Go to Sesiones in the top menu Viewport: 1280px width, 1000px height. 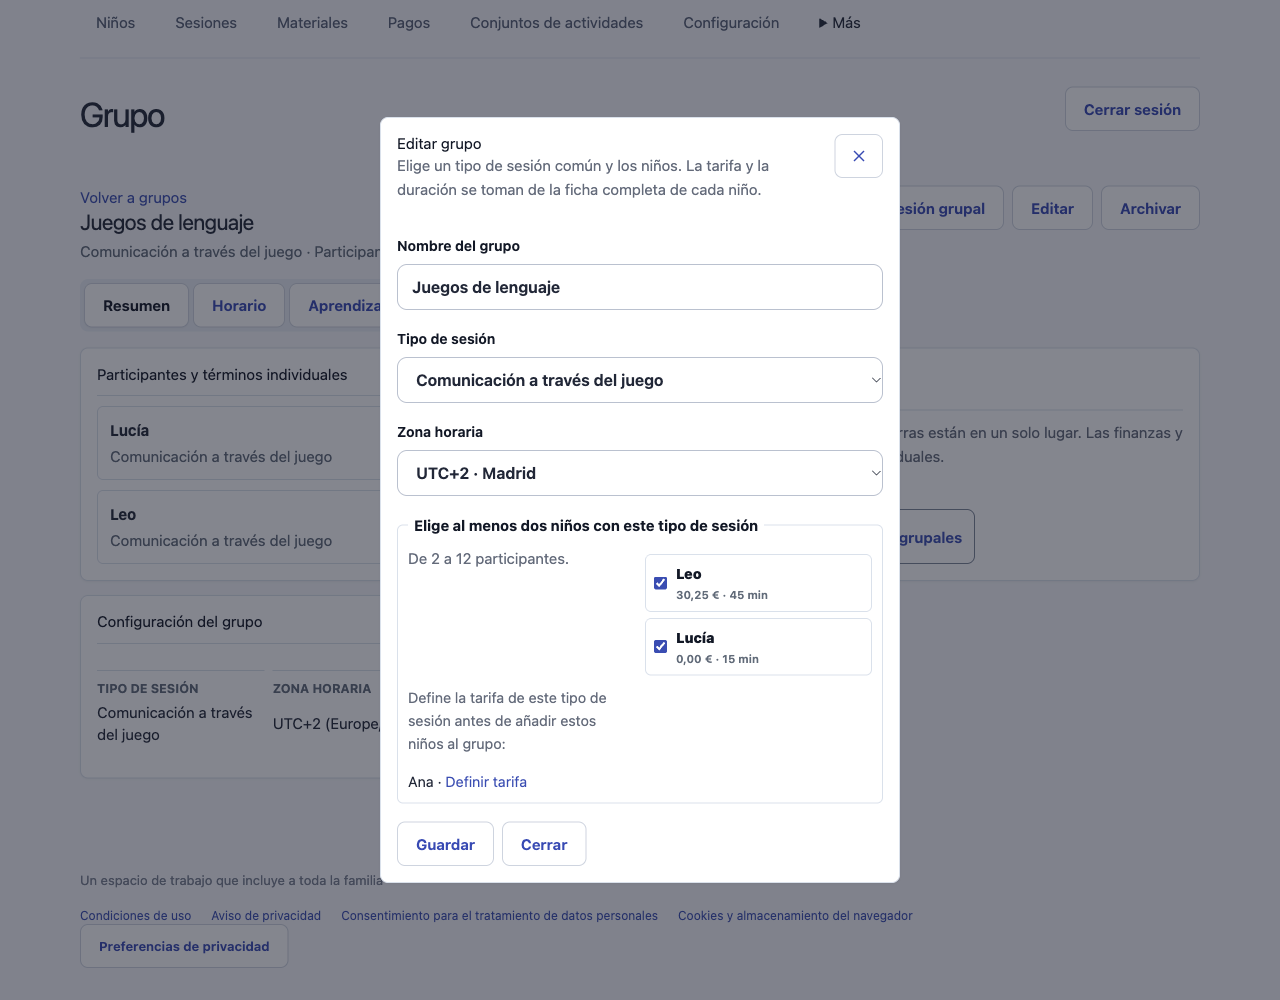coord(206,23)
